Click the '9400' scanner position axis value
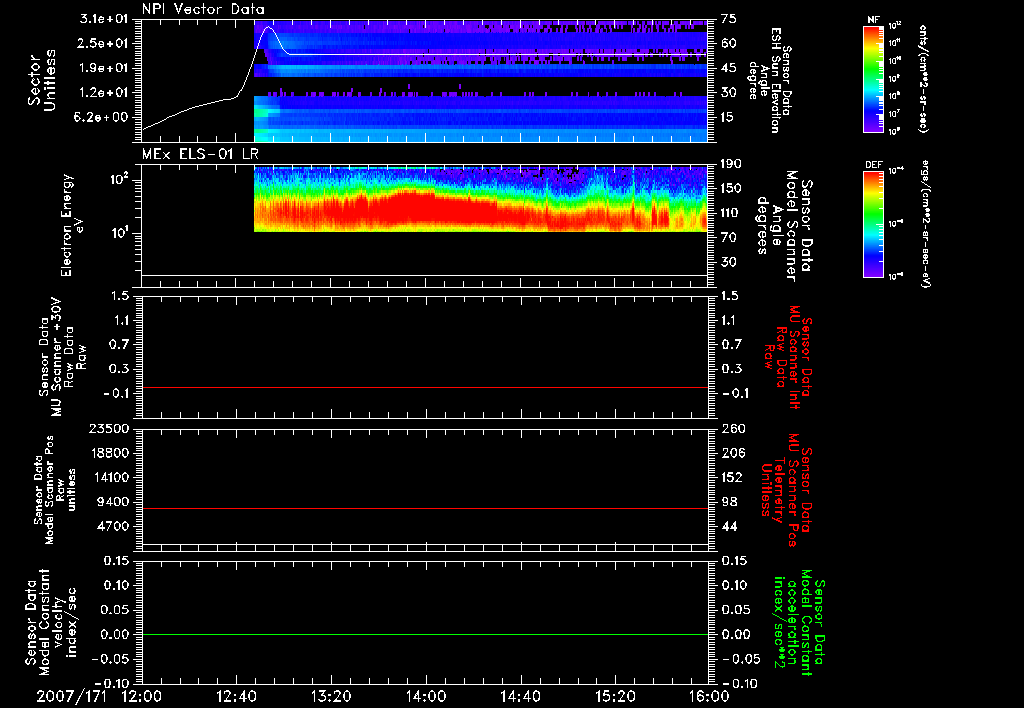Image resolution: width=1024 pixels, height=708 pixels. (x=113, y=502)
